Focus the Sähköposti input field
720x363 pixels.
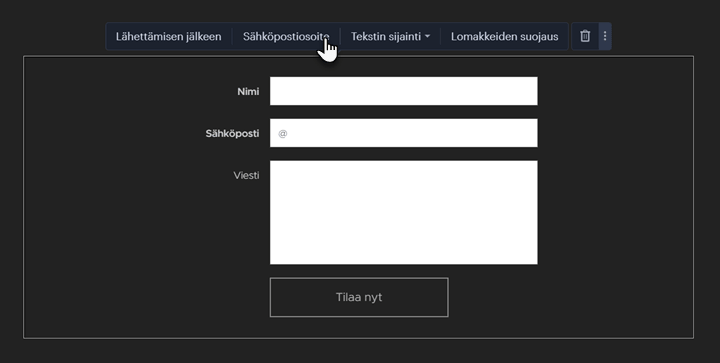(x=404, y=133)
